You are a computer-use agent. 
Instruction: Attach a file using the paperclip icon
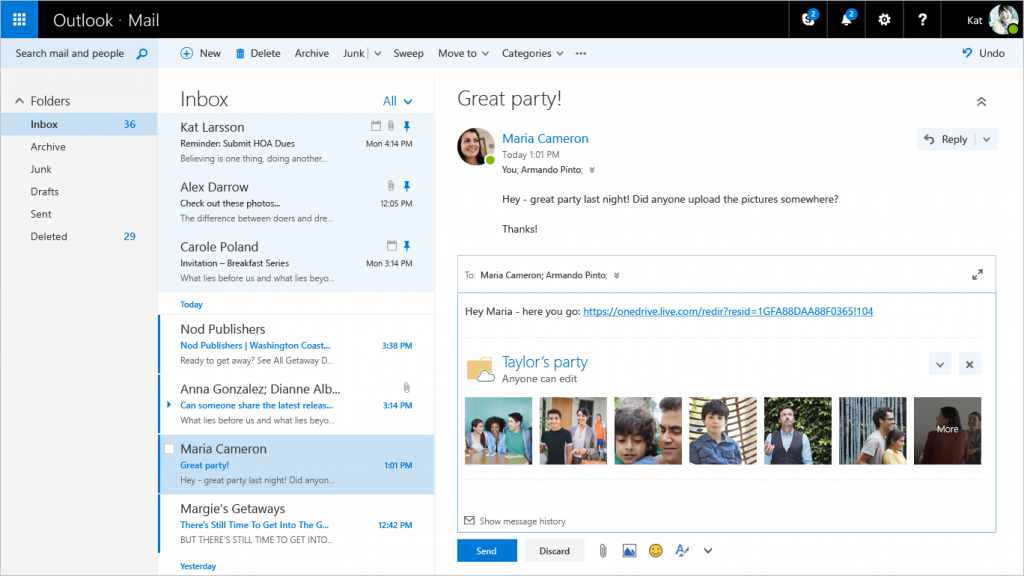(601, 550)
